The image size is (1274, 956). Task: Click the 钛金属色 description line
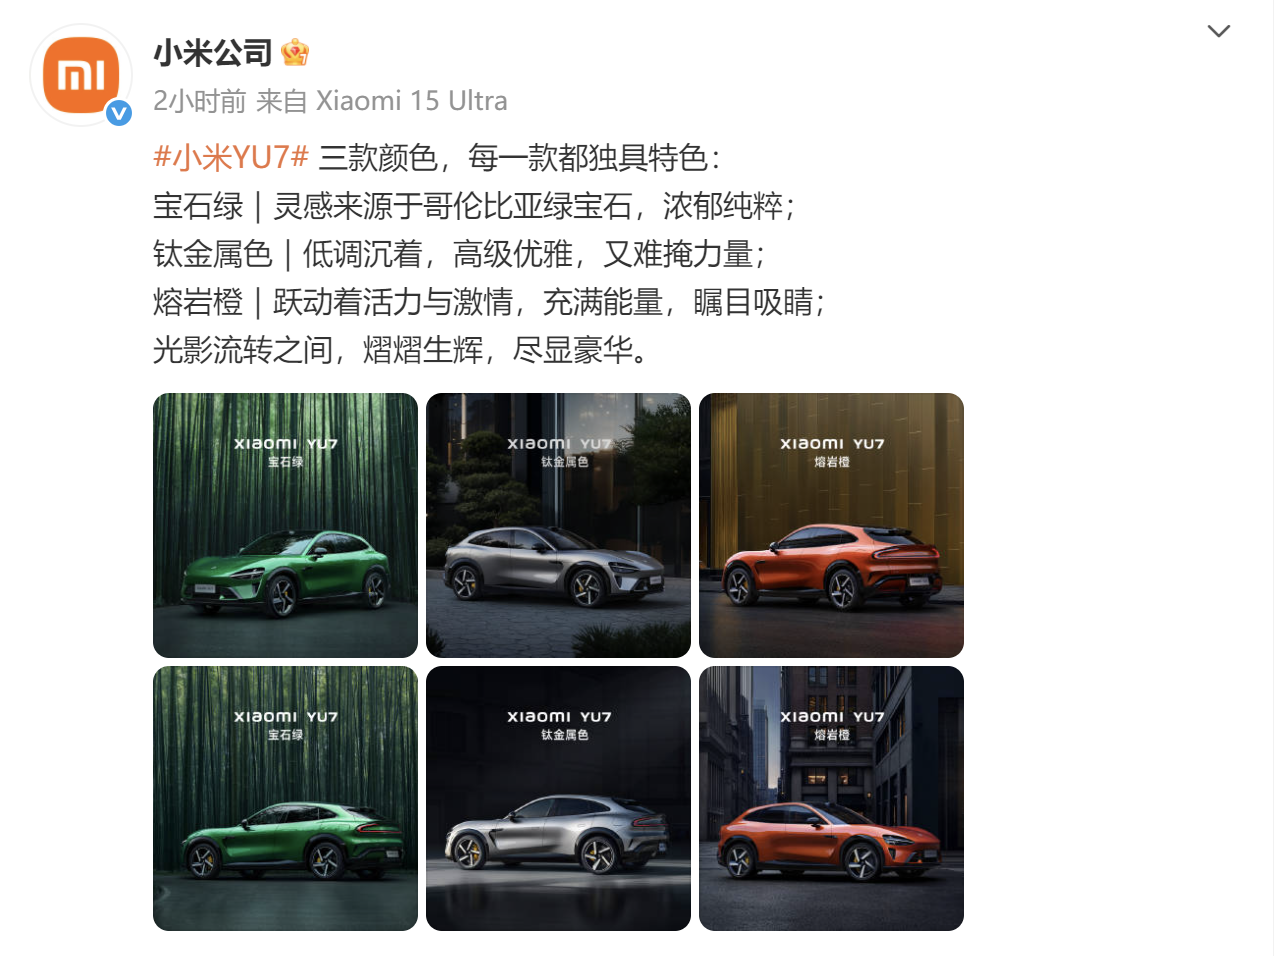pos(460,254)
